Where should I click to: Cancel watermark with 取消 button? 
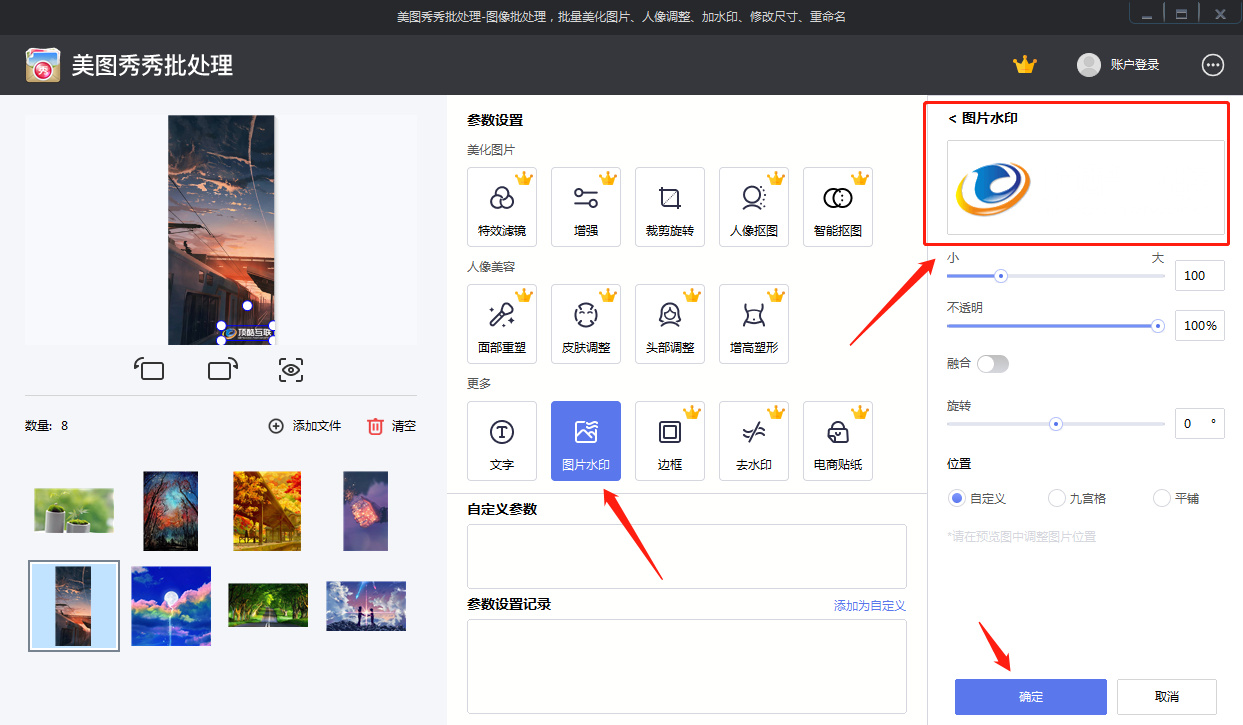(1167, 697)
